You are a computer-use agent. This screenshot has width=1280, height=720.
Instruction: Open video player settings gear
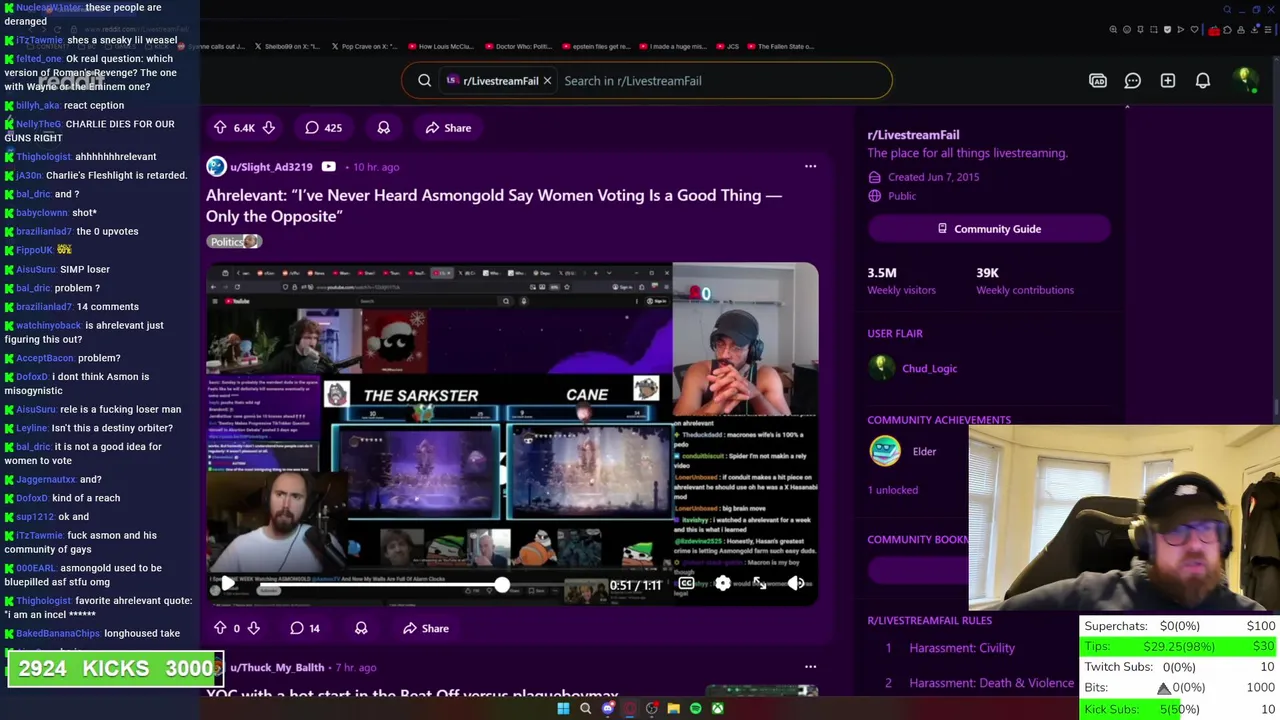[722, 584]
